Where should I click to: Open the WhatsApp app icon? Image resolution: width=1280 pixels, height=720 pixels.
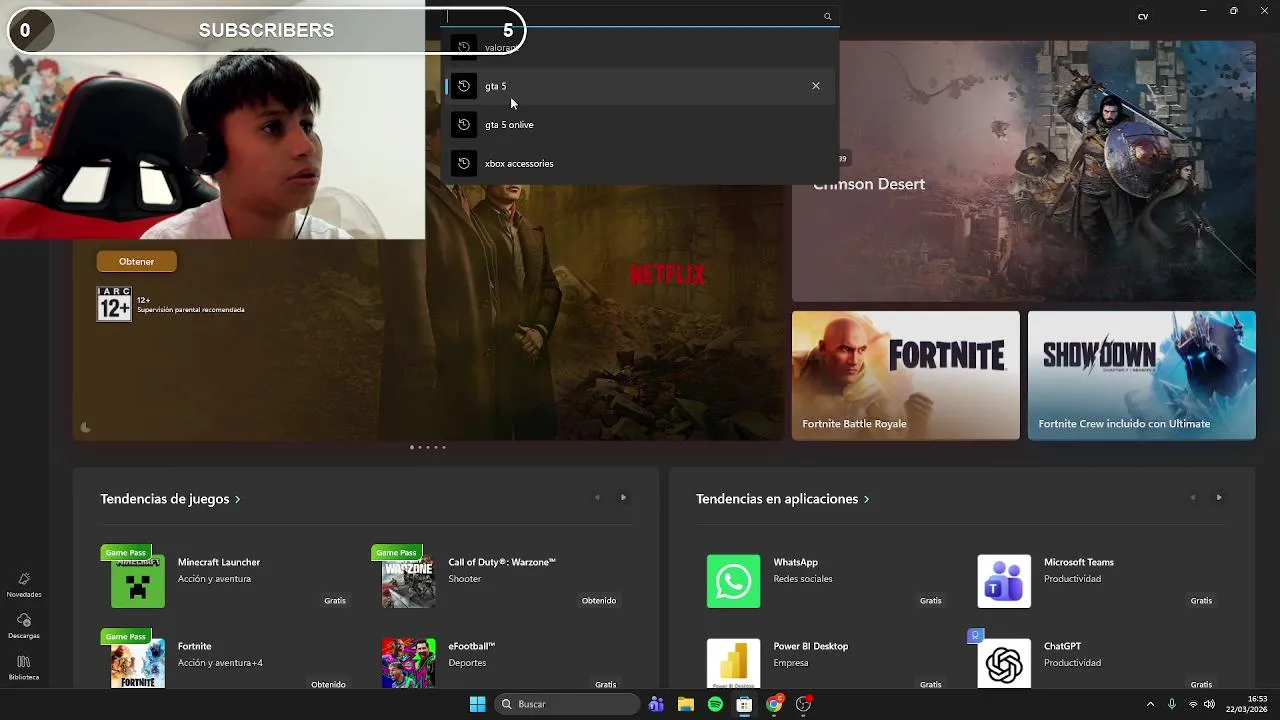pyautogui.click(x=734, y=581)
